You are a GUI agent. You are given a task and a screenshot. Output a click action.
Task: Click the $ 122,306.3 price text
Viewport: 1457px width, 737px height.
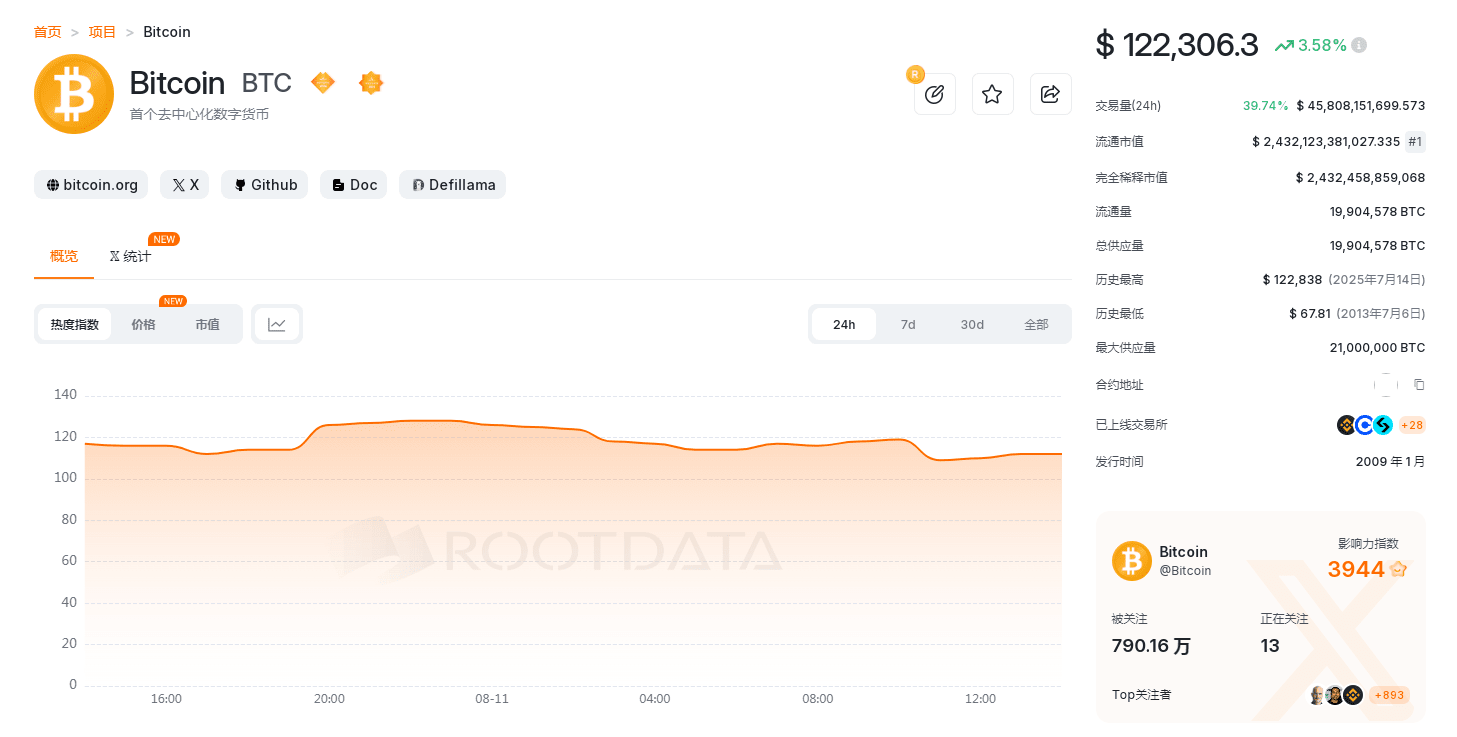tap(1177, 45)
